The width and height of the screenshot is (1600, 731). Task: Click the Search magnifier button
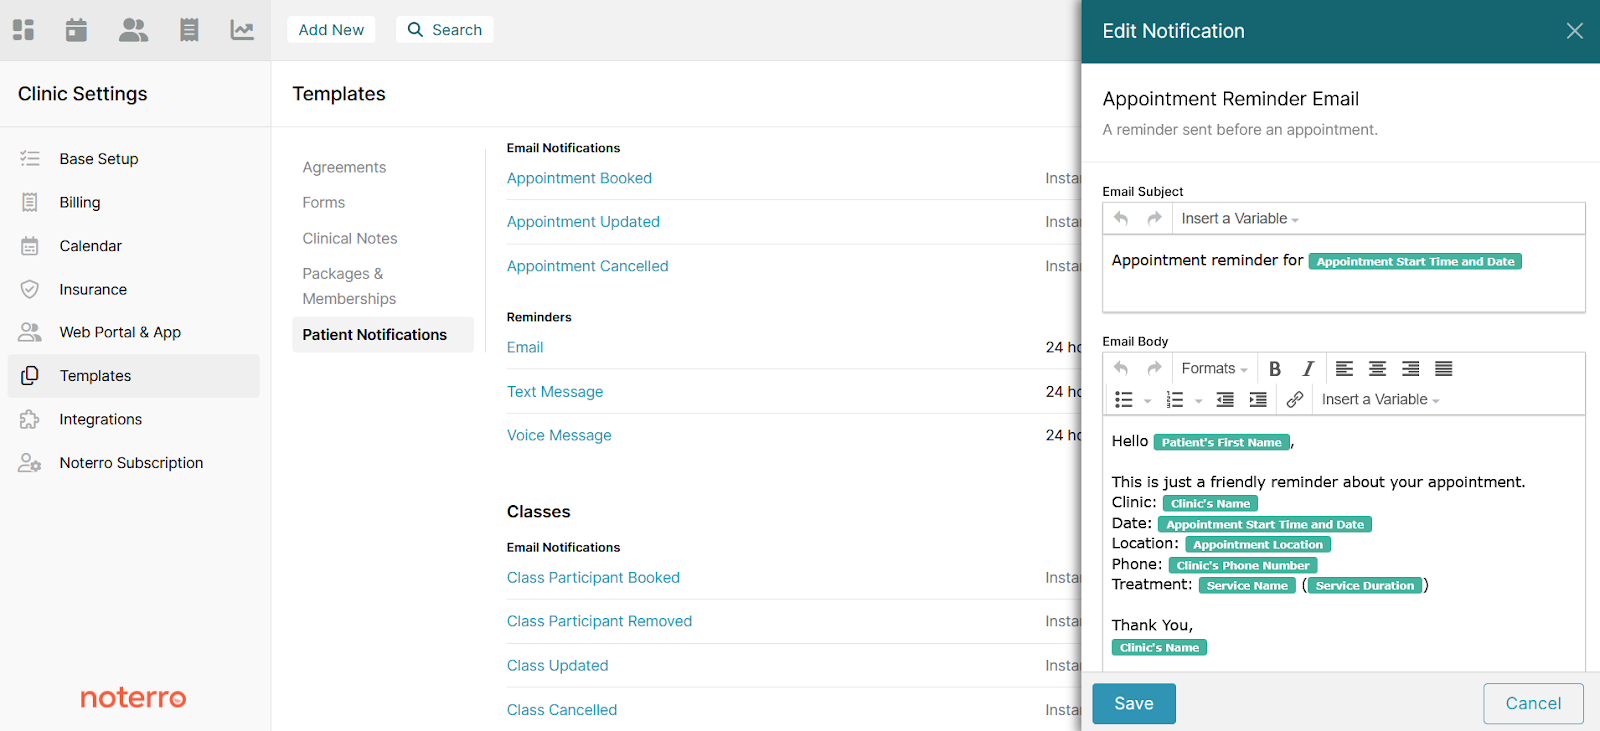point(445,30)
